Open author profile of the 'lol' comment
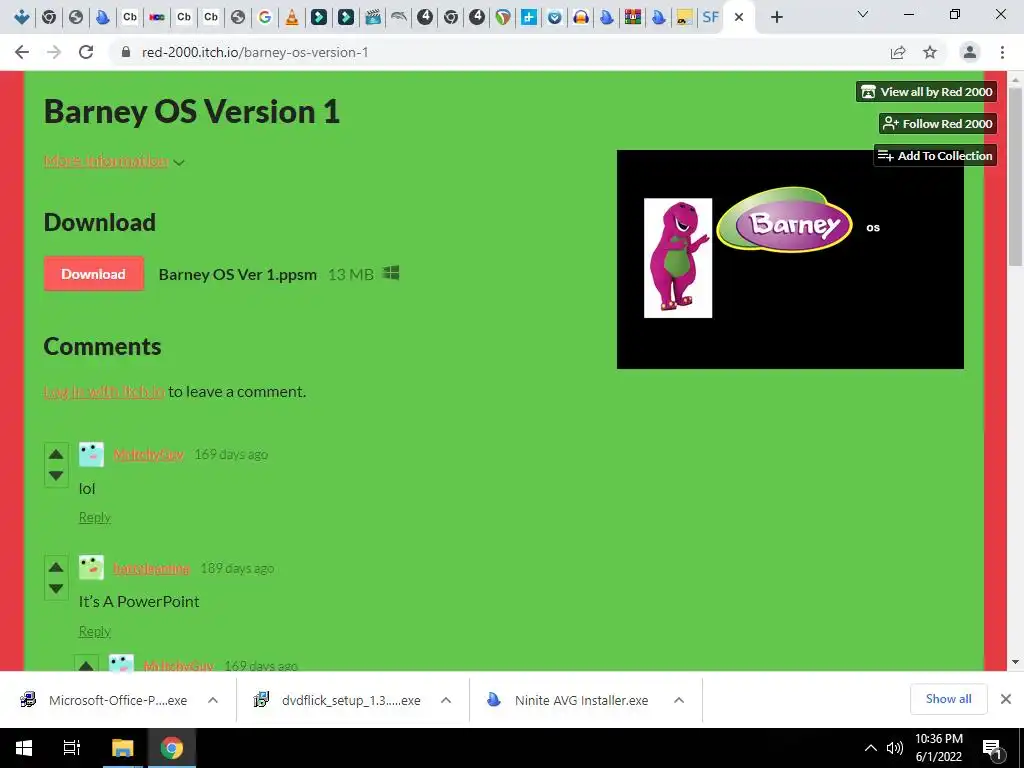 [x=148, y=455]
